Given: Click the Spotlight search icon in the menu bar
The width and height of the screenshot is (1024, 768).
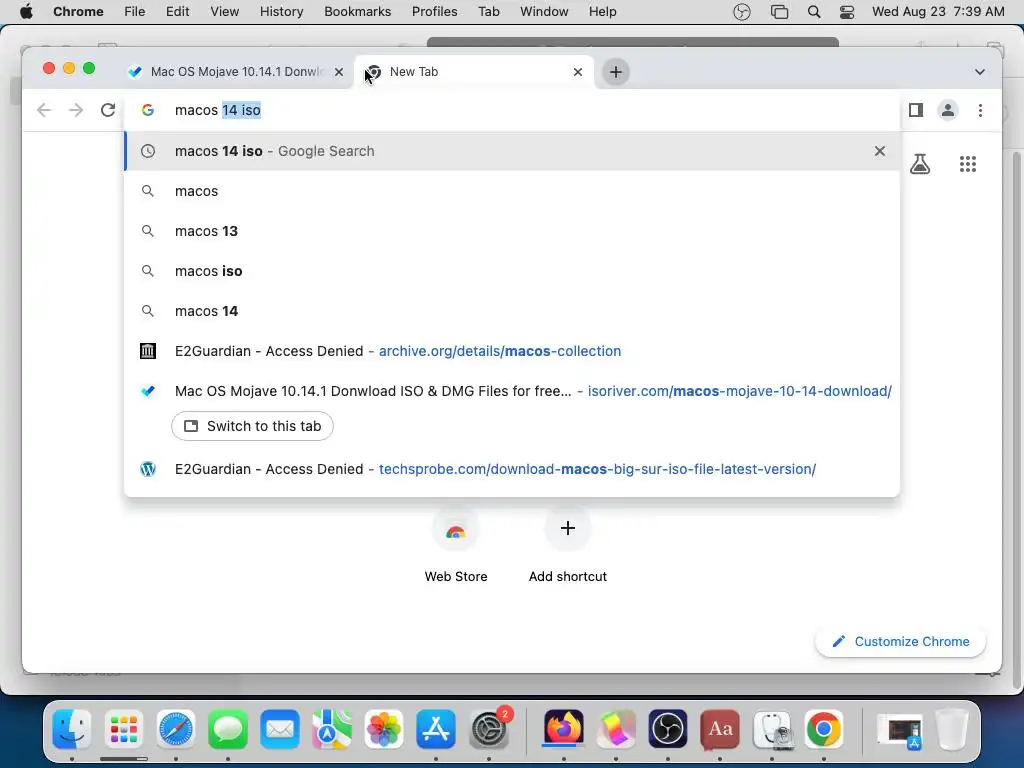Looking at the screenshot, I should [814, 12].
